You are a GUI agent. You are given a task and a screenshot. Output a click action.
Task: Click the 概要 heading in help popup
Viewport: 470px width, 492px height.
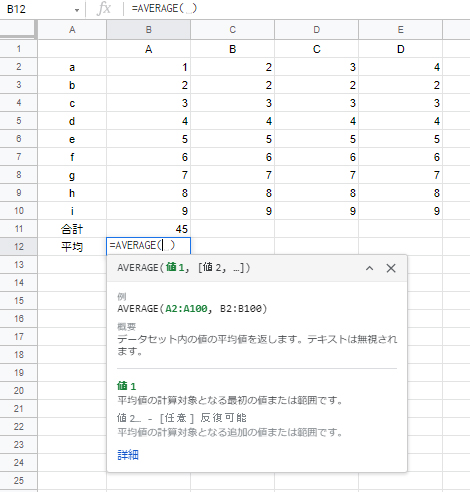pos(127,327)
